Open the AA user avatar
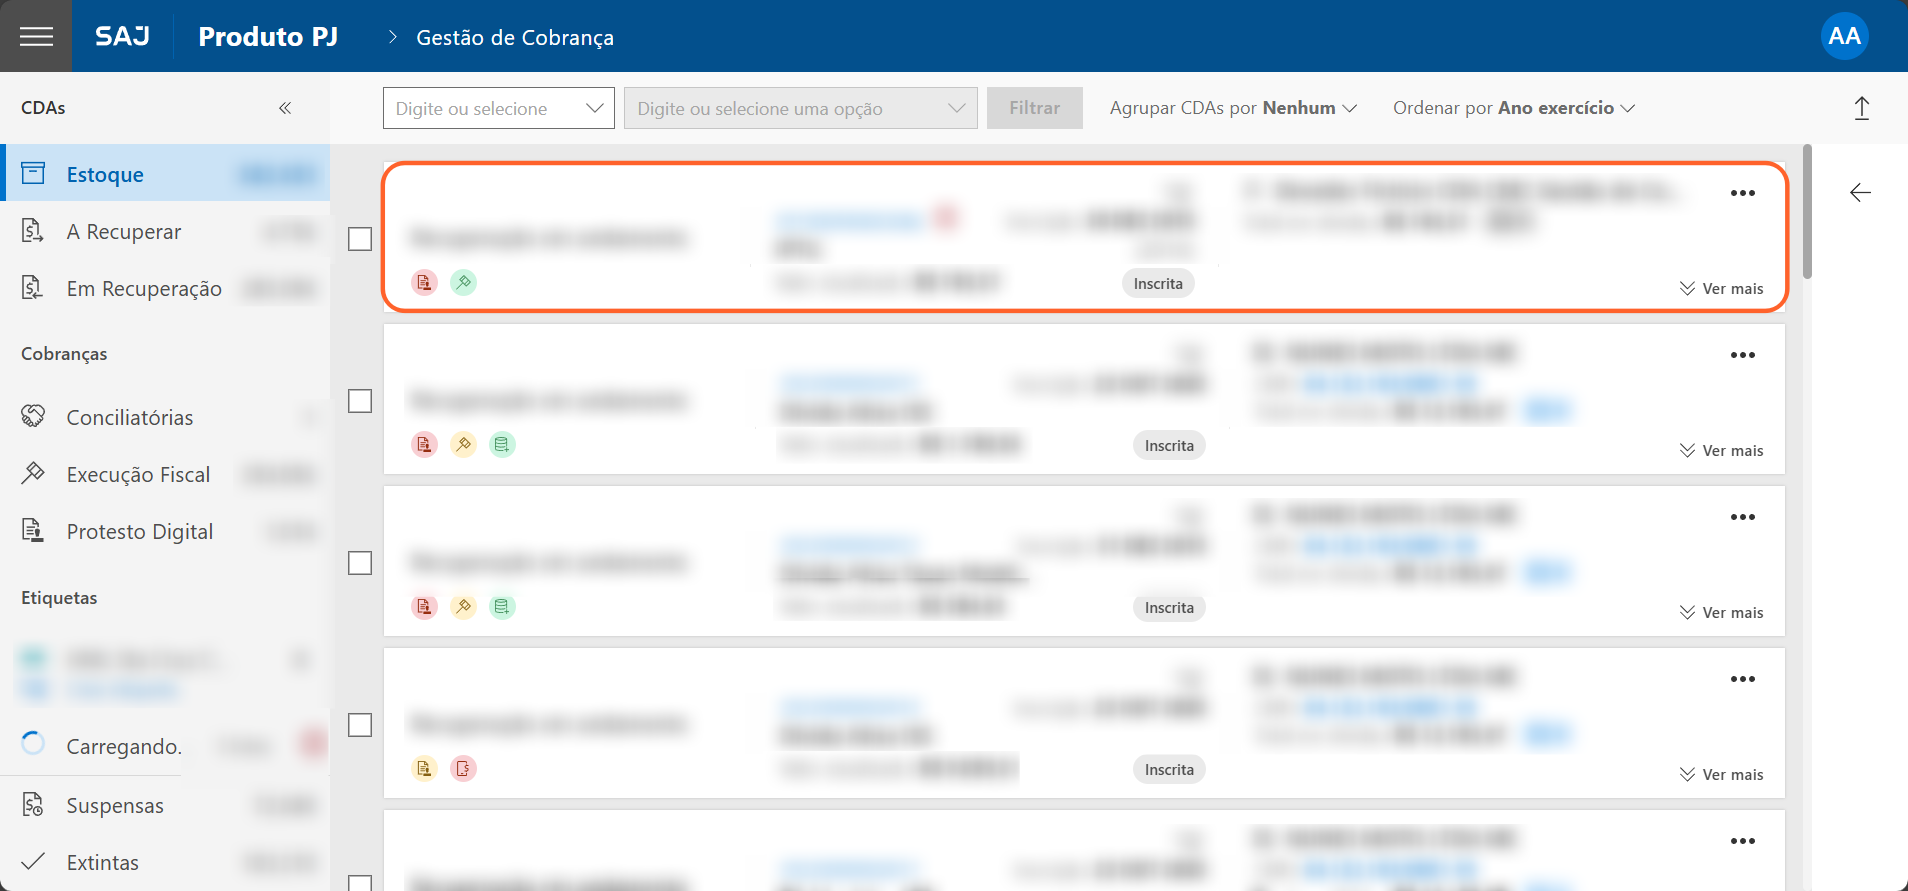The height and width of the screenshot is (891, 1908). [1844, 37]
